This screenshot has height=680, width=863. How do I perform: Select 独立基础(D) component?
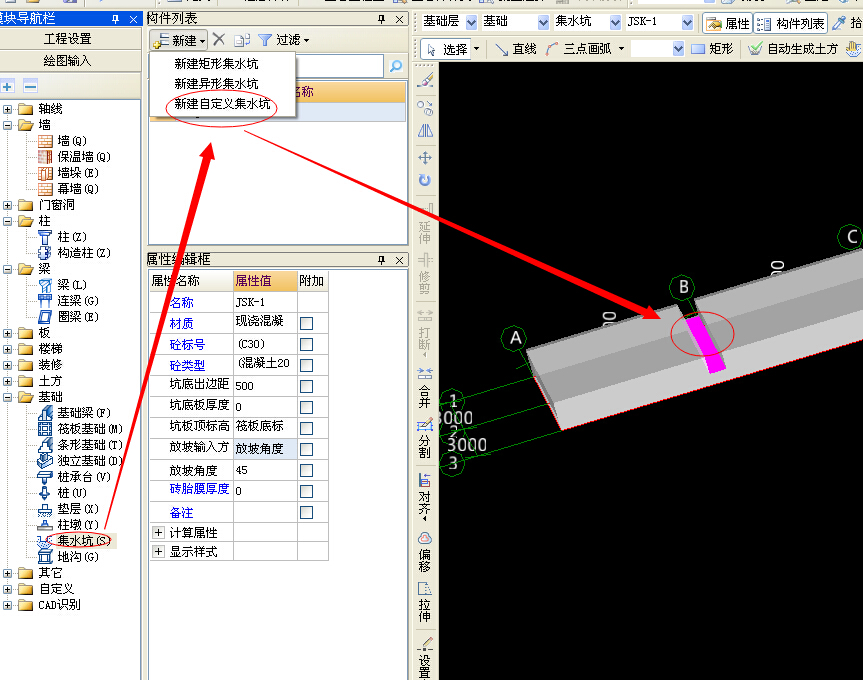(90, 460)
